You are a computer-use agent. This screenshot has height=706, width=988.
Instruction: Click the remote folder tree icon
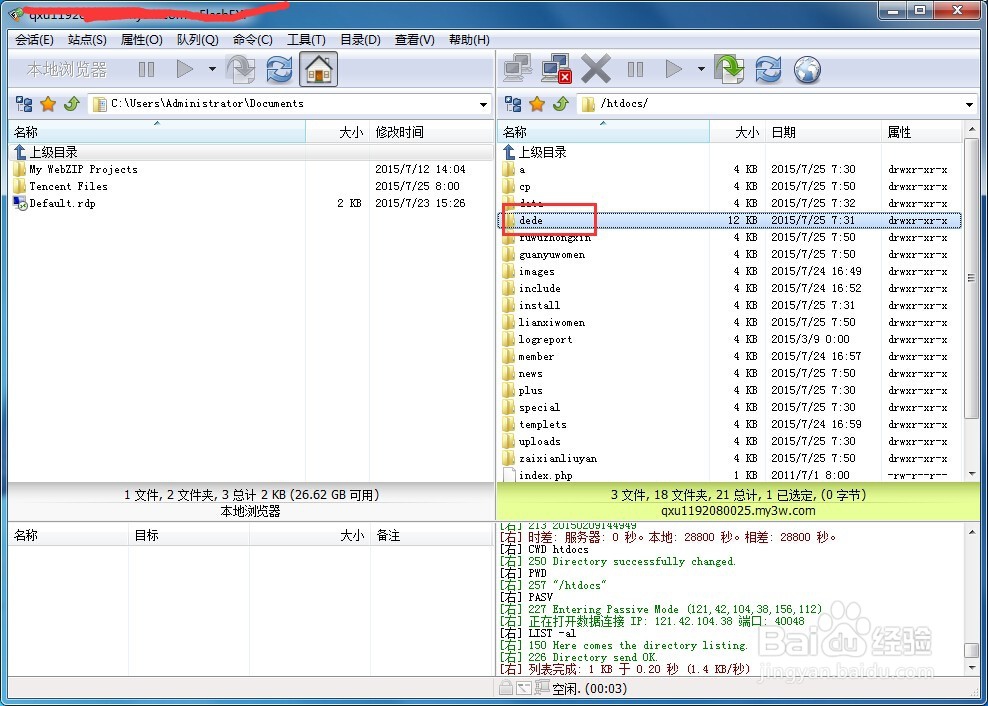point(513,104)
